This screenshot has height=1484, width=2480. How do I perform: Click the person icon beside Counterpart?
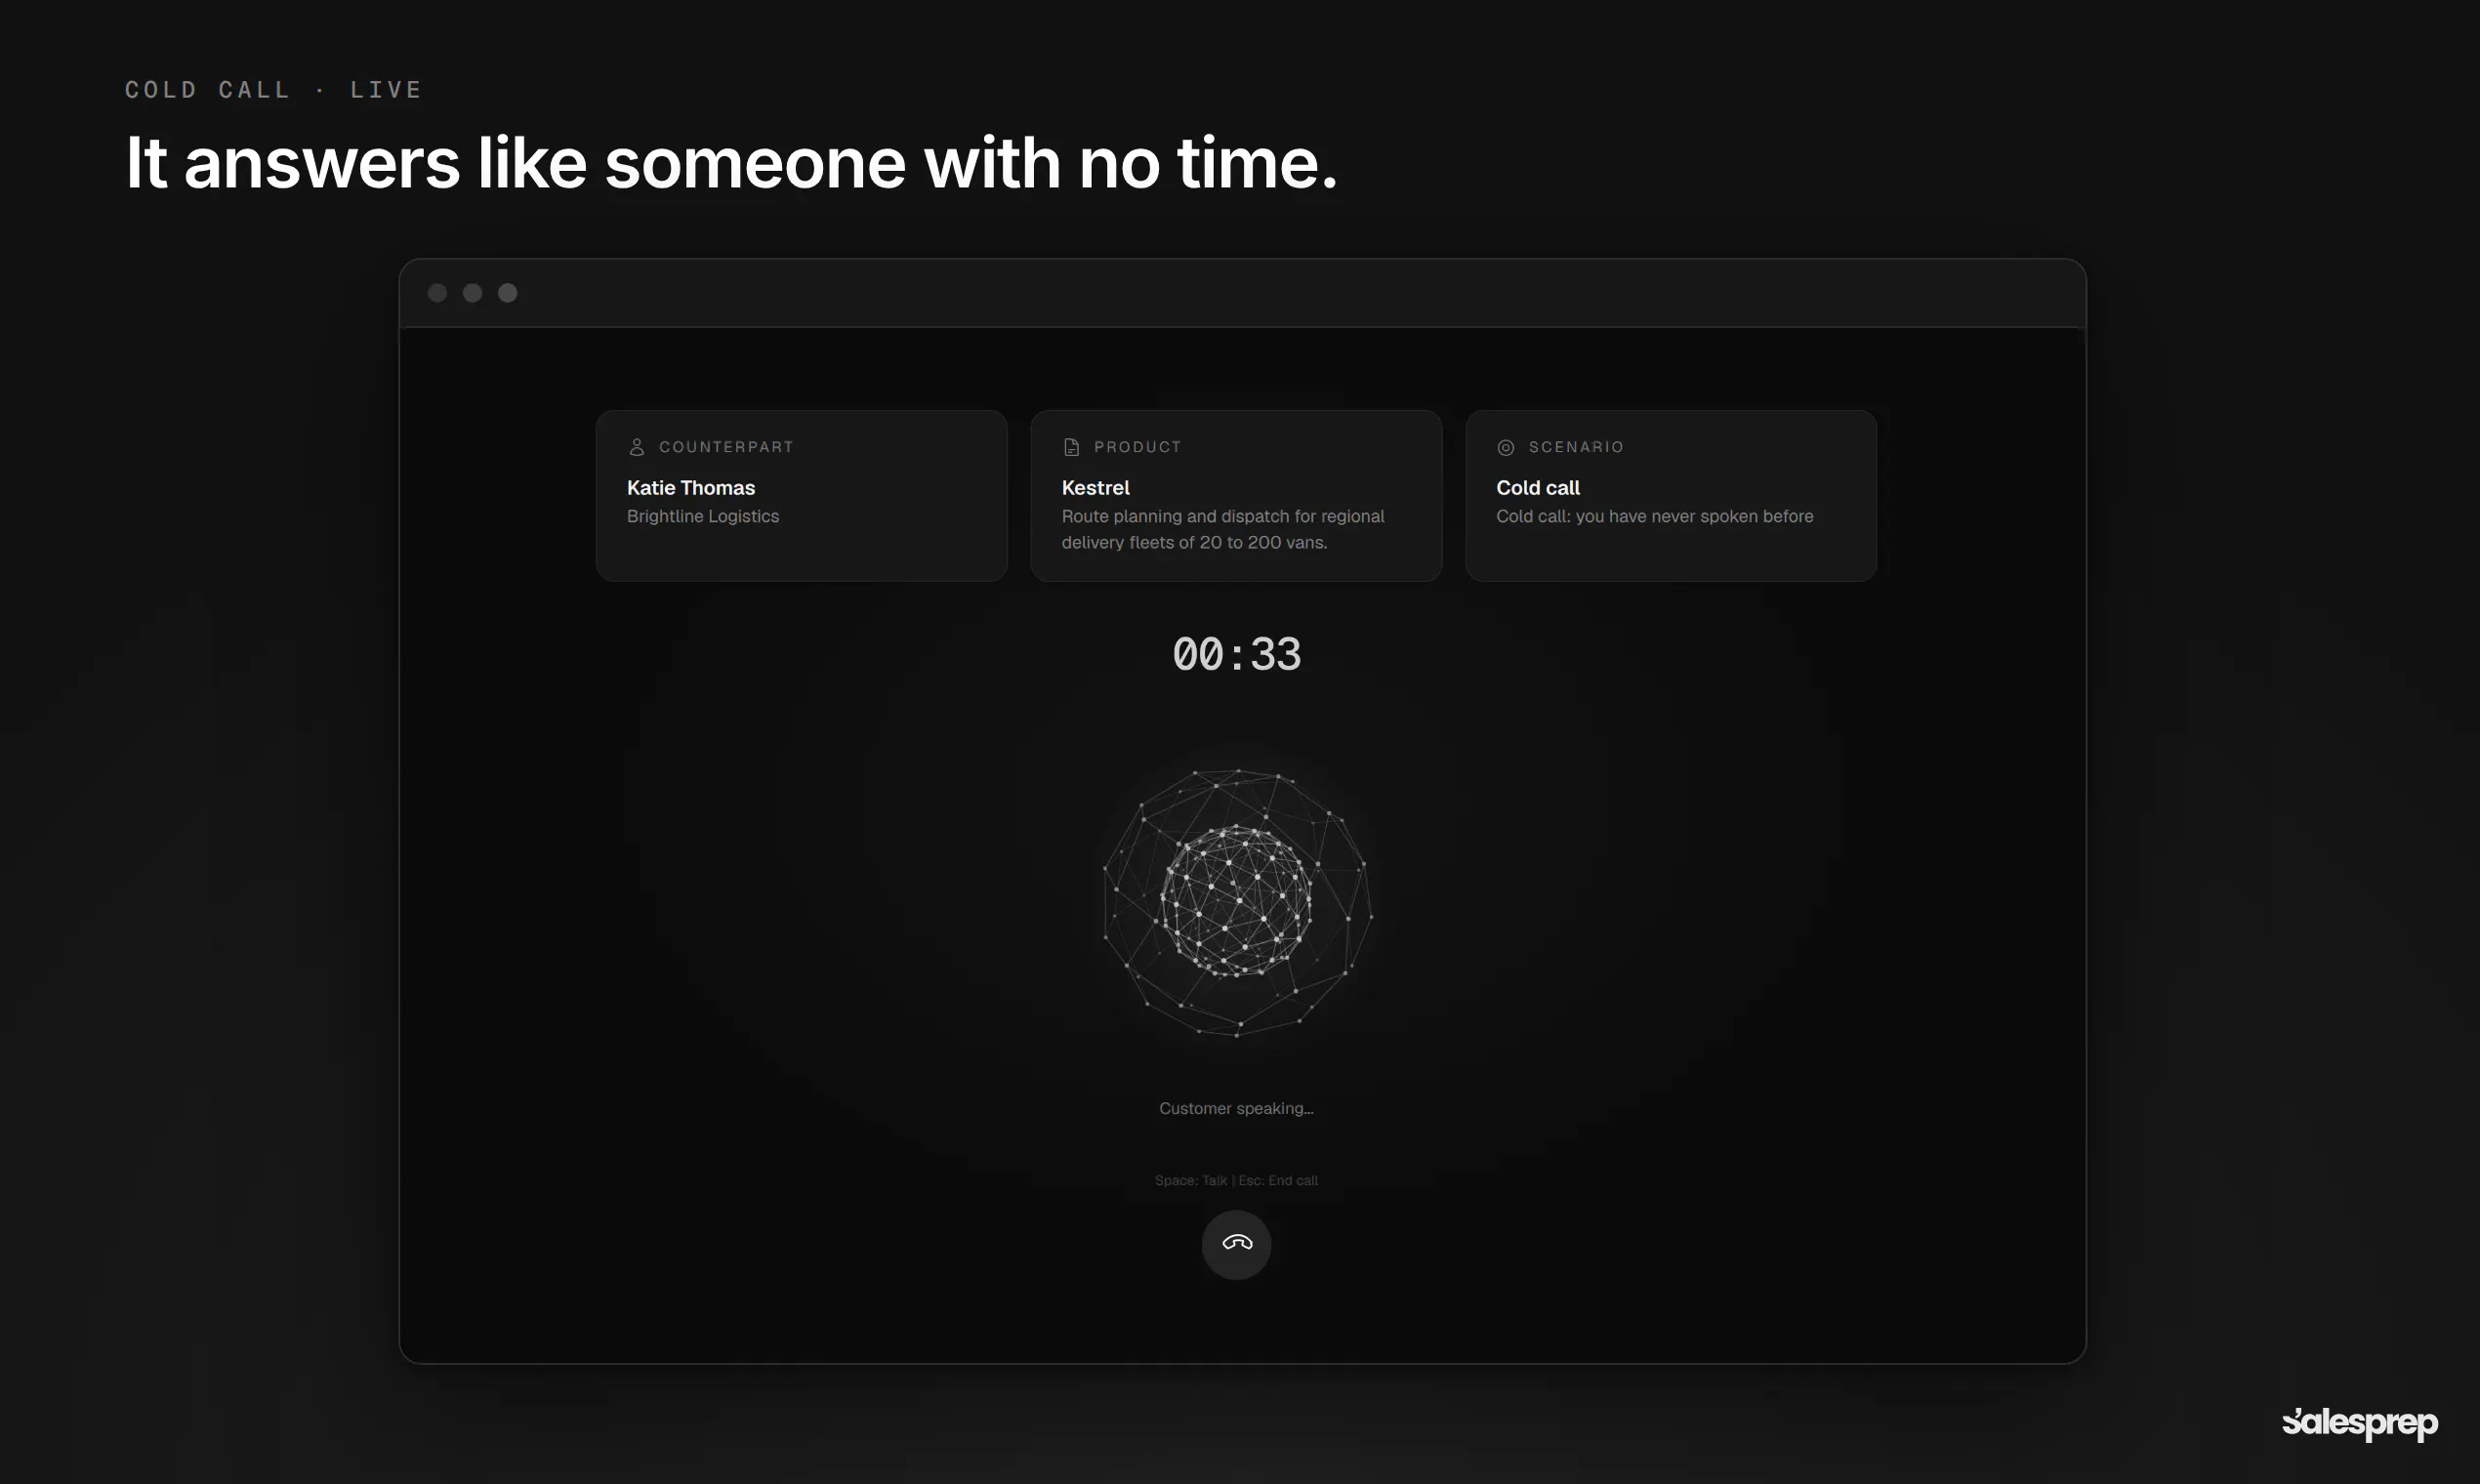(x=636, y=447)
